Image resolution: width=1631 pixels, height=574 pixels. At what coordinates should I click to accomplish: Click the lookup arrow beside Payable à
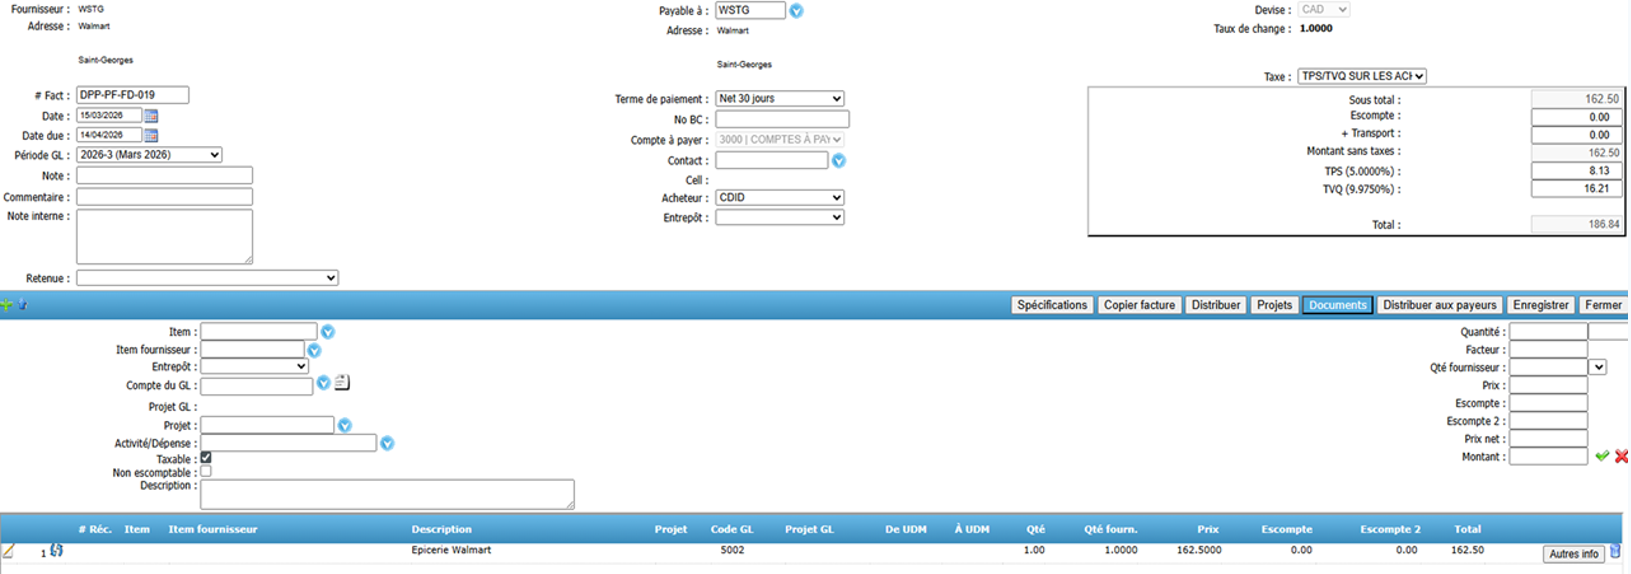(x=796, y=11)
